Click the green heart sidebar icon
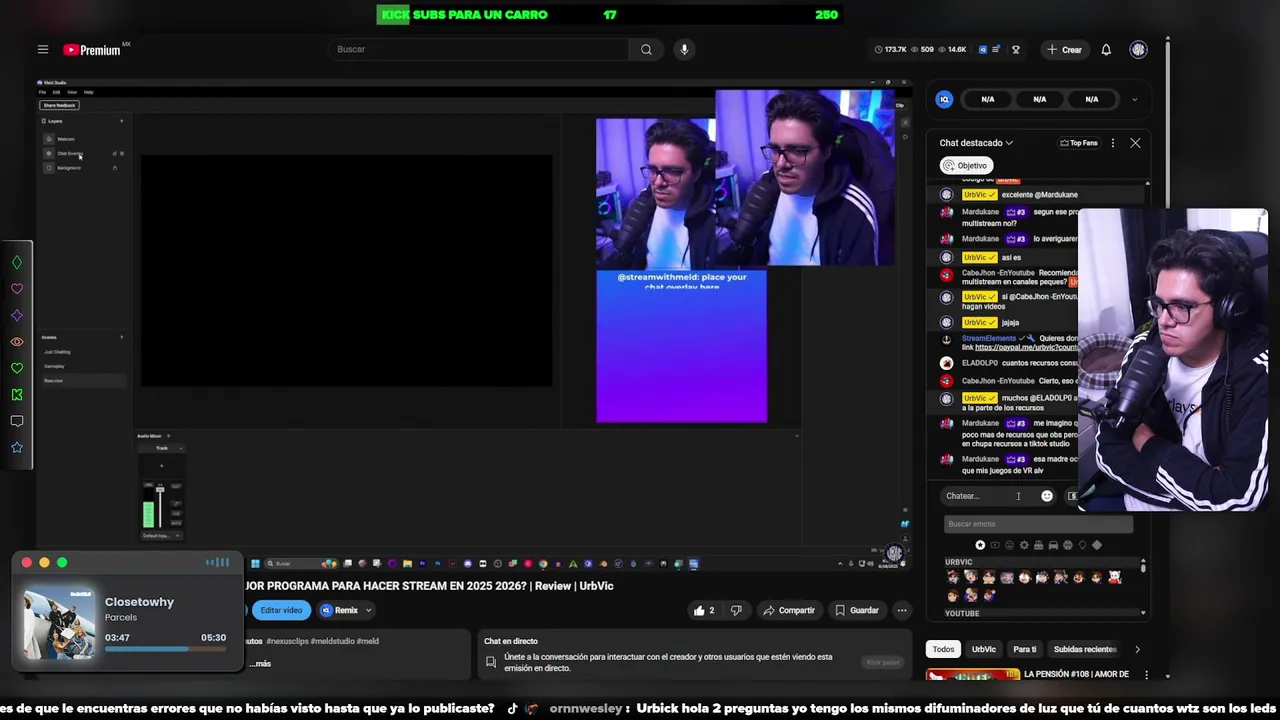 coord(17,368)
